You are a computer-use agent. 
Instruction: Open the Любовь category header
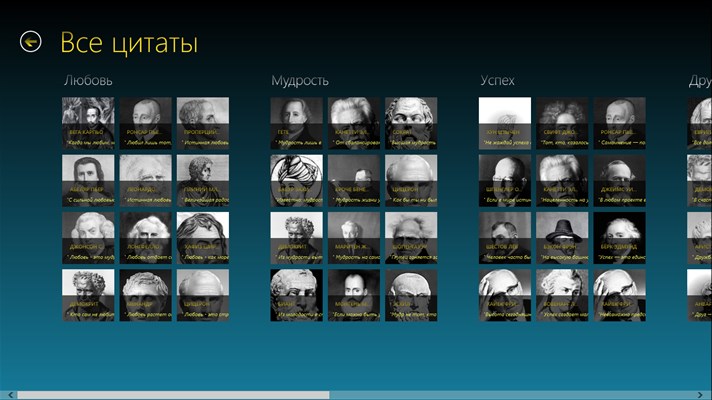88,80
